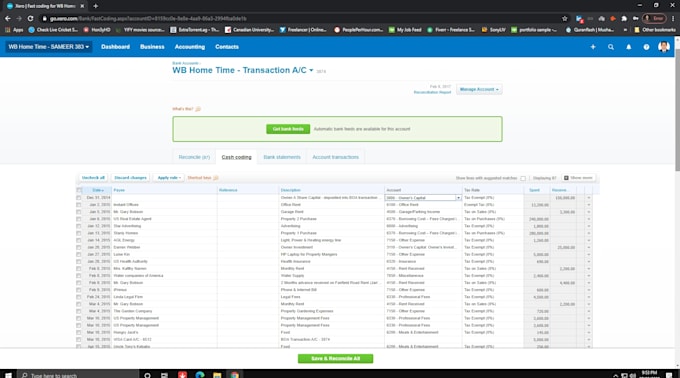Screen dimensions: 680x378
Task: Open the Contacts menu
Action: point(227,47)
